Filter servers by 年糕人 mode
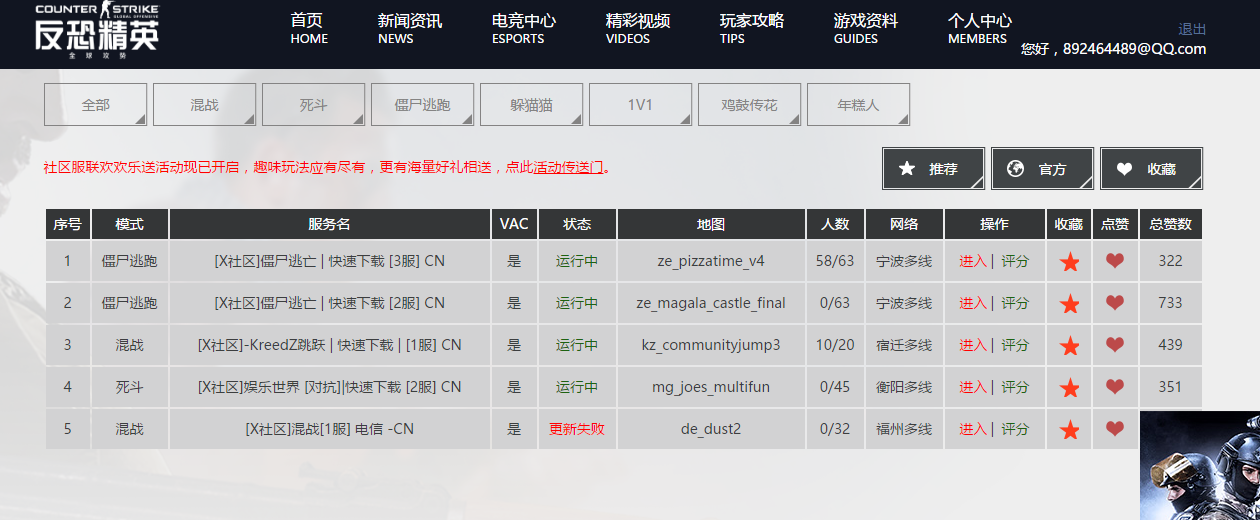This screenshot has width=1260, height=520. point(859,105)
